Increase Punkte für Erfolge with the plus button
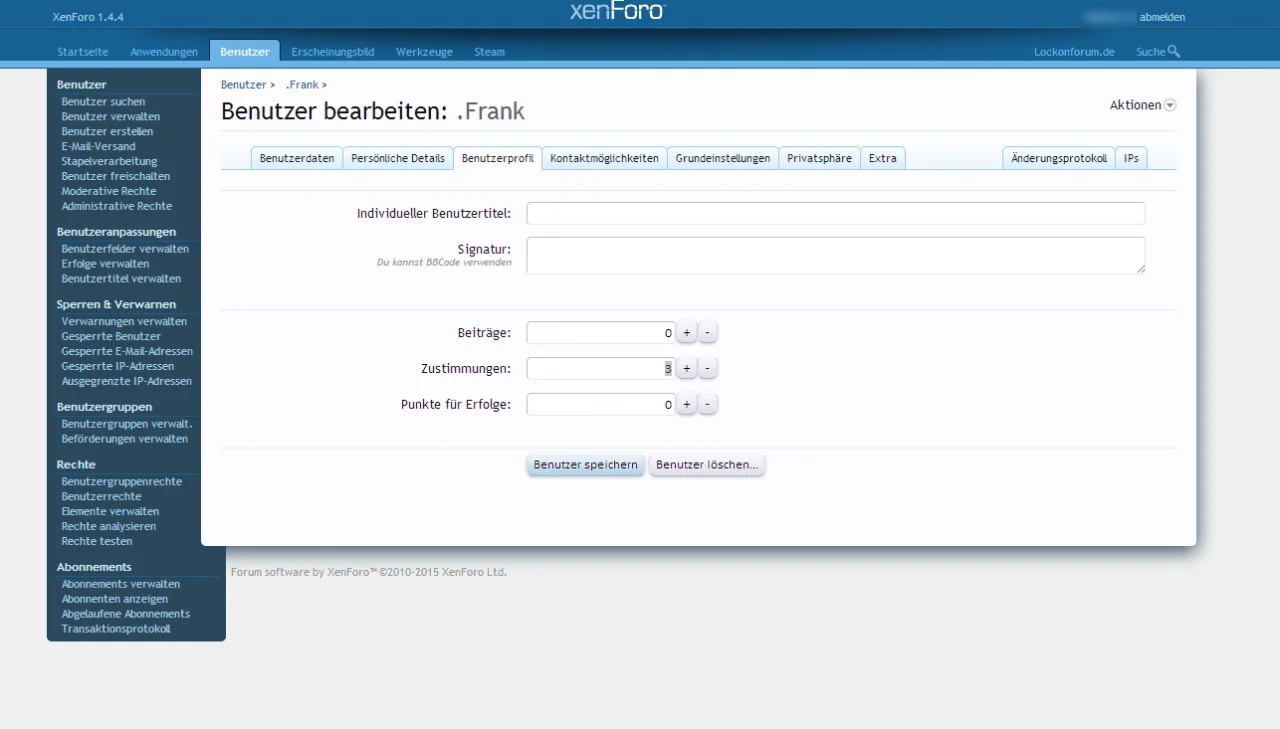This screenshot has width=1280, height=729. tap(686, 404)
